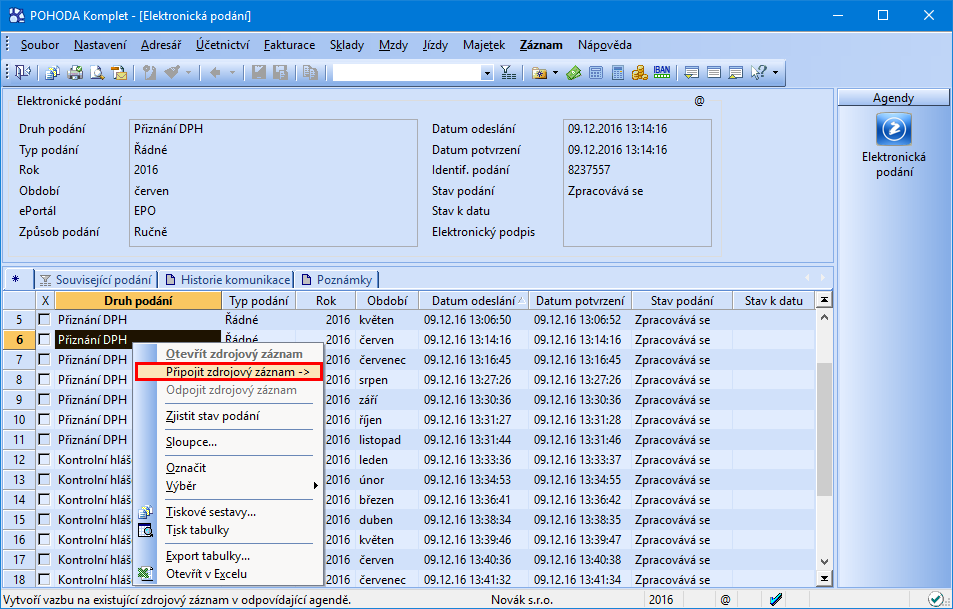
Task: Open dropdown arrow next to help cursor icon
Action: 775,72
